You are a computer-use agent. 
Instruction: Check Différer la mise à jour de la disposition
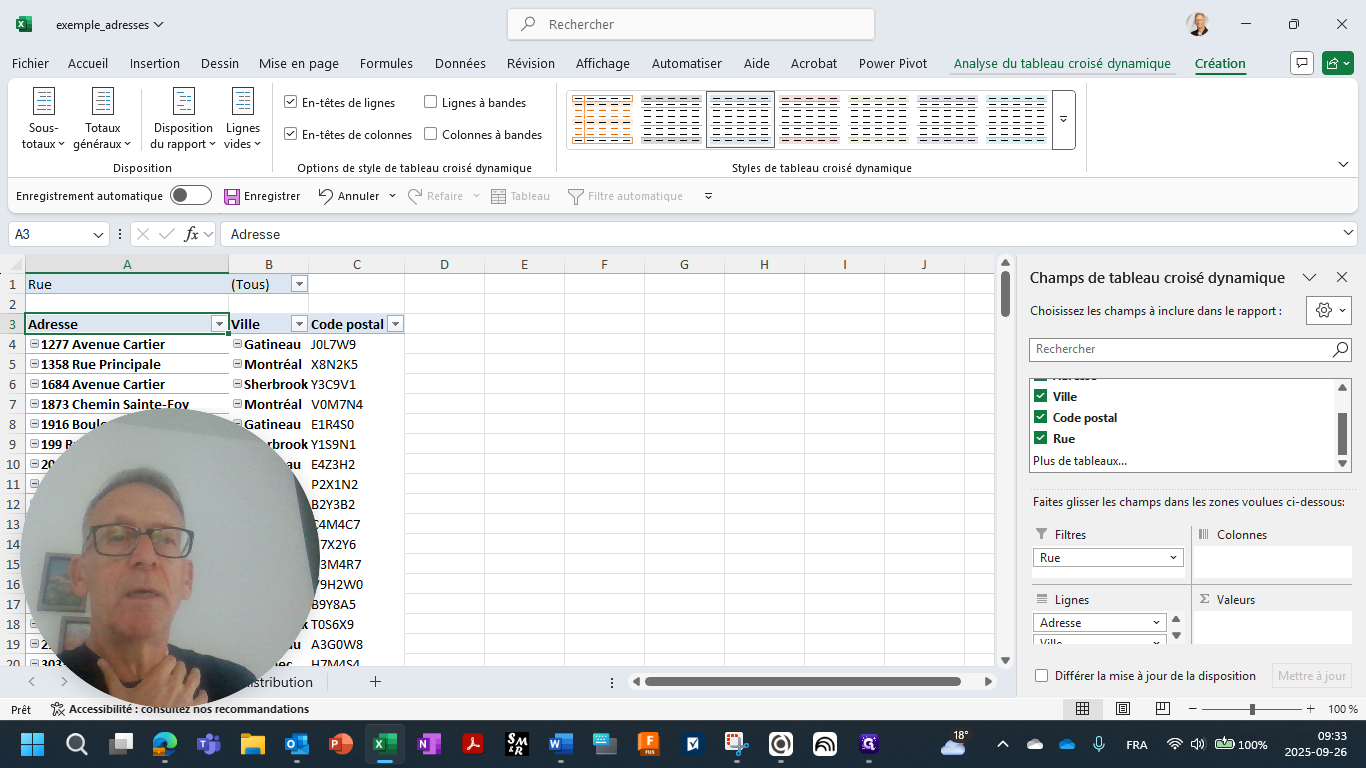coord(1041,675)
